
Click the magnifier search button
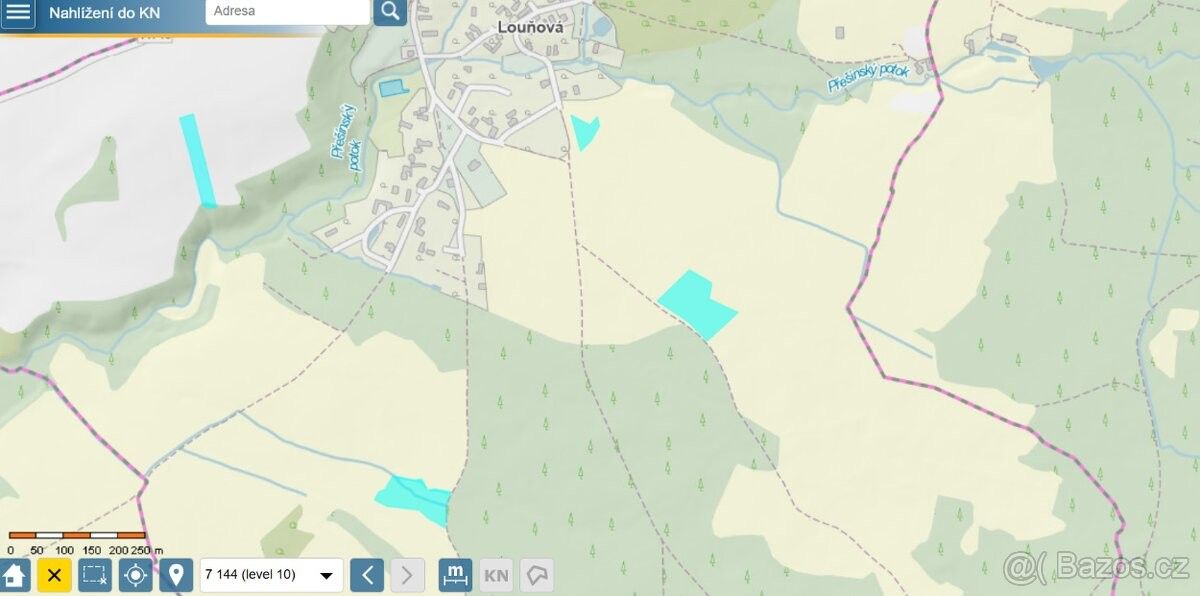pos(390,12)
